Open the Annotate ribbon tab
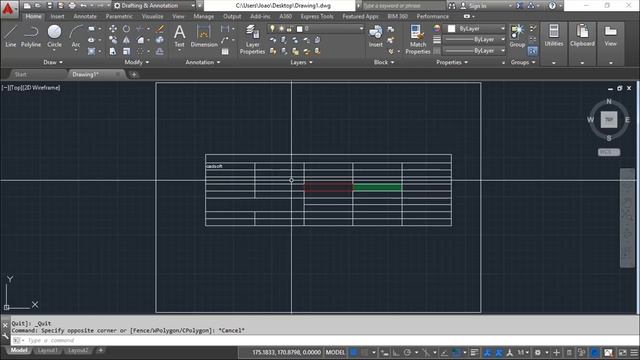 coord(85,16)
